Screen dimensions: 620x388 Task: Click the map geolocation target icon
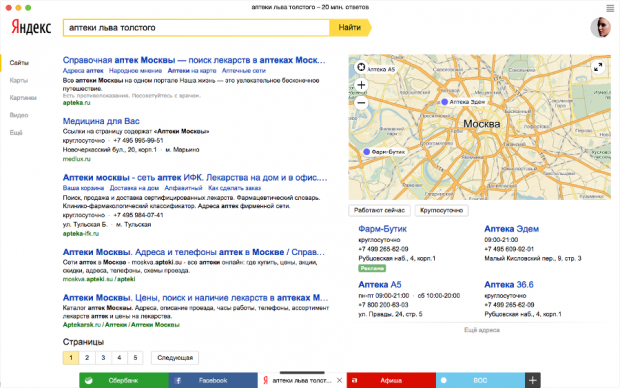pos(361,67)
